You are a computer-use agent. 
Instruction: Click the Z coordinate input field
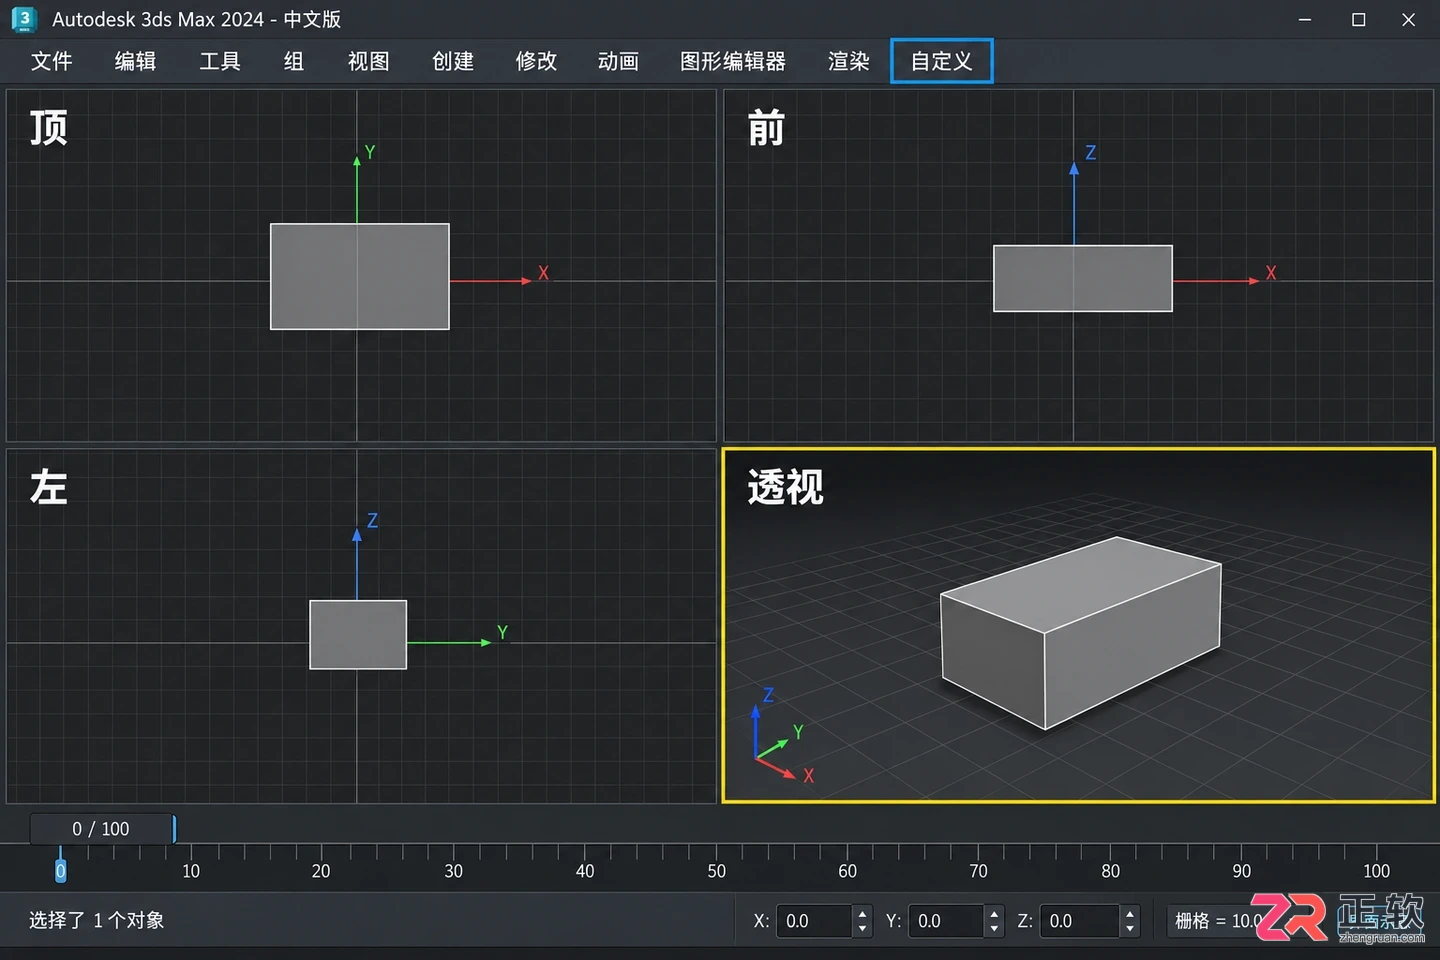[1079, 921]
